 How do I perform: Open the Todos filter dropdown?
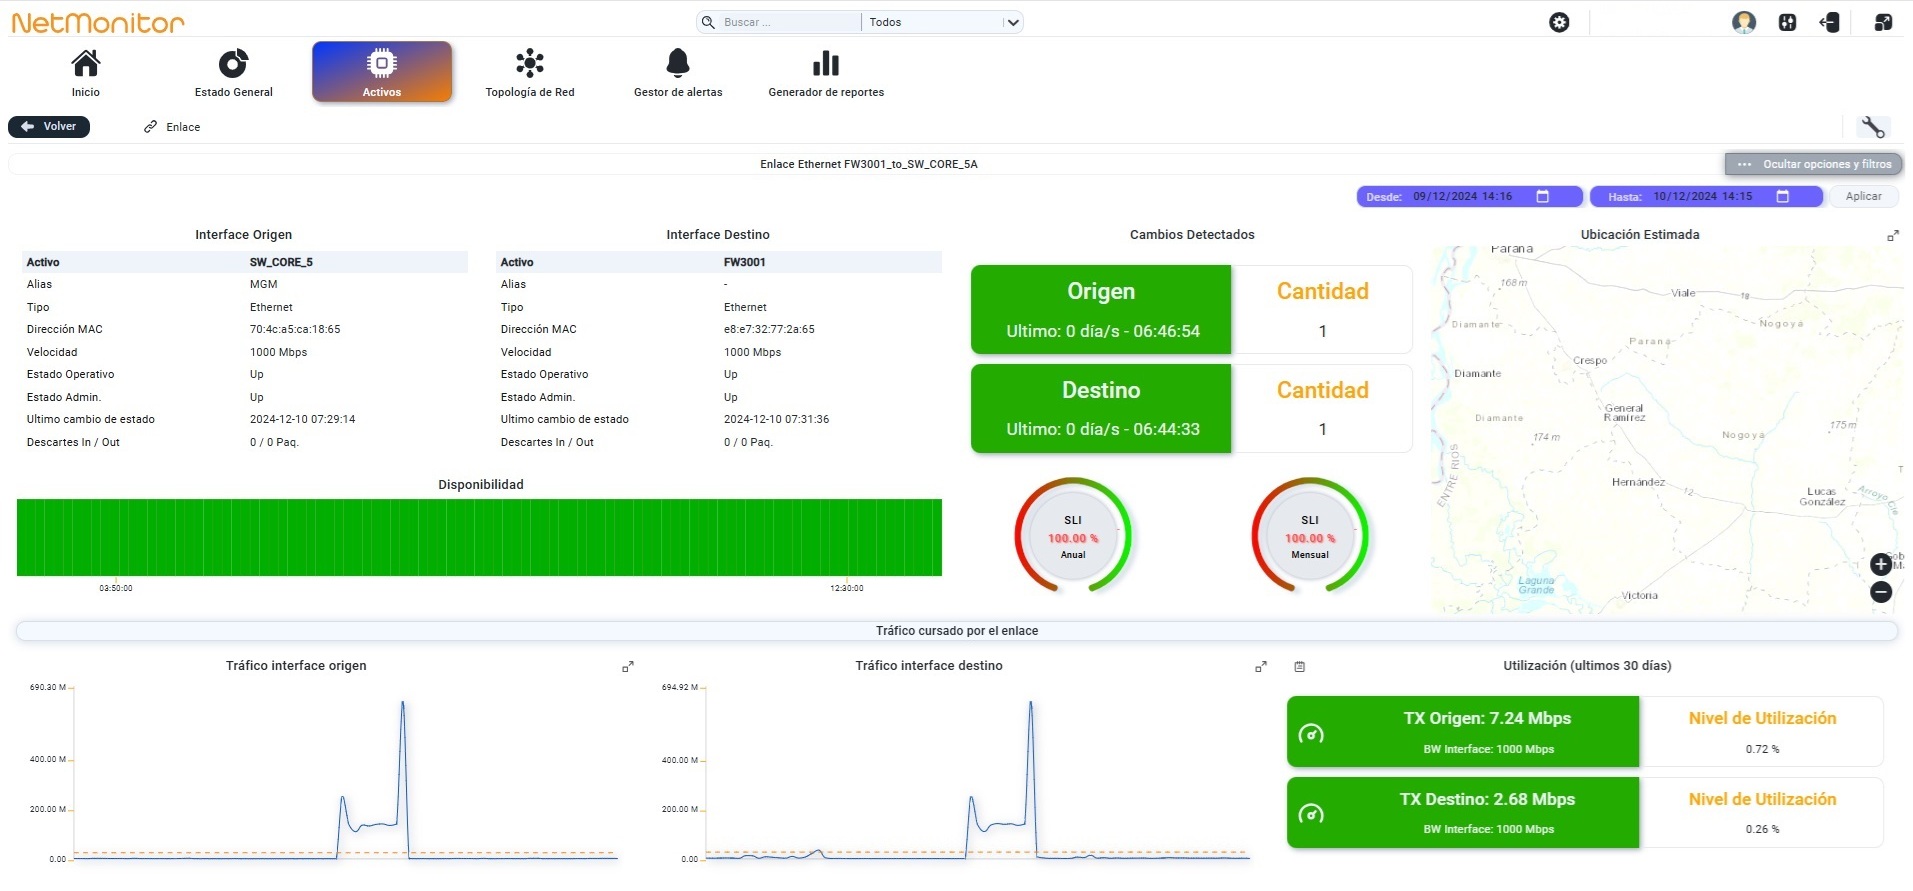[x=942, y=22]
